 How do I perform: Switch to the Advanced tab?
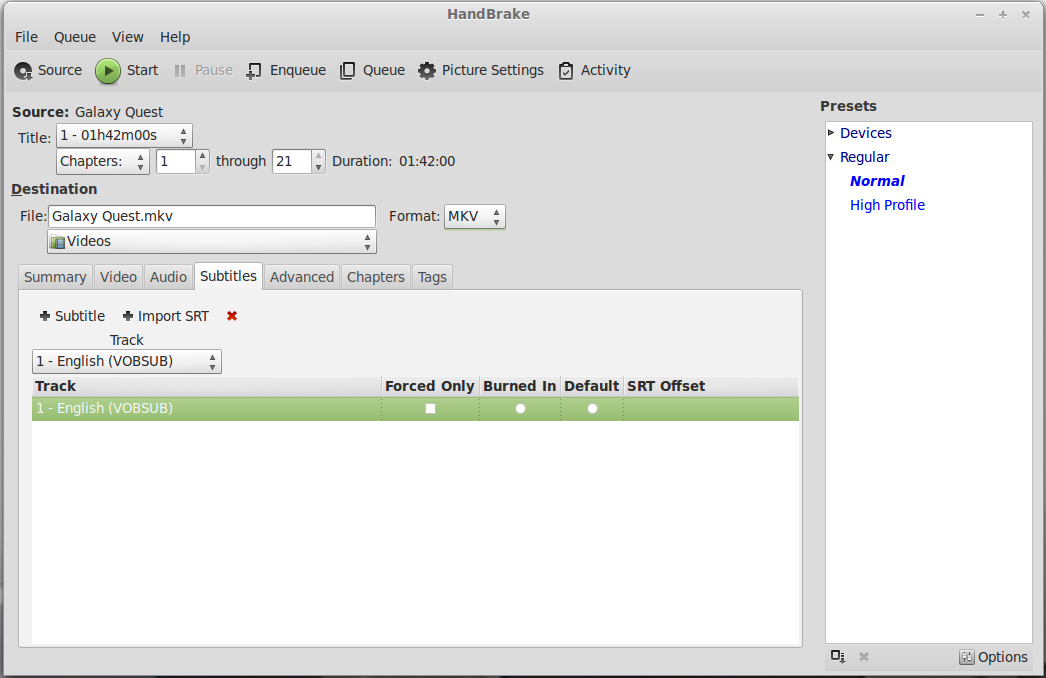click(x=302, y=277)
